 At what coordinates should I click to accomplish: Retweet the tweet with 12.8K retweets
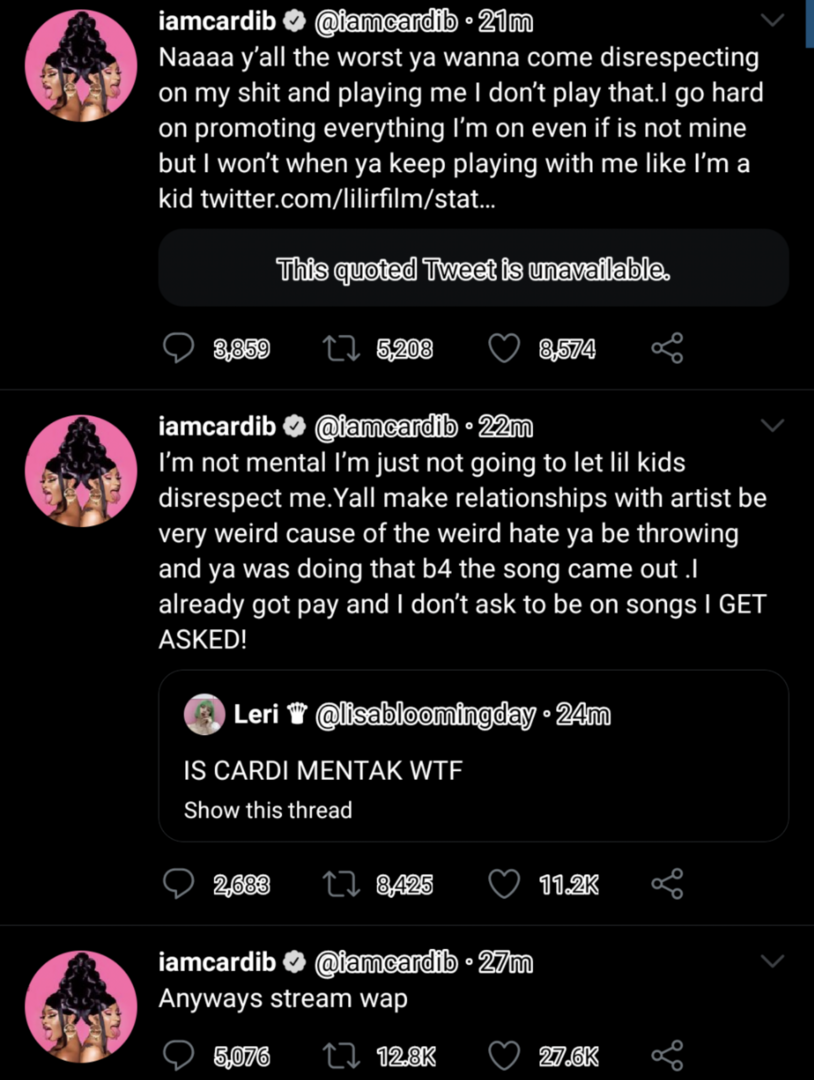pos(342,1055)
